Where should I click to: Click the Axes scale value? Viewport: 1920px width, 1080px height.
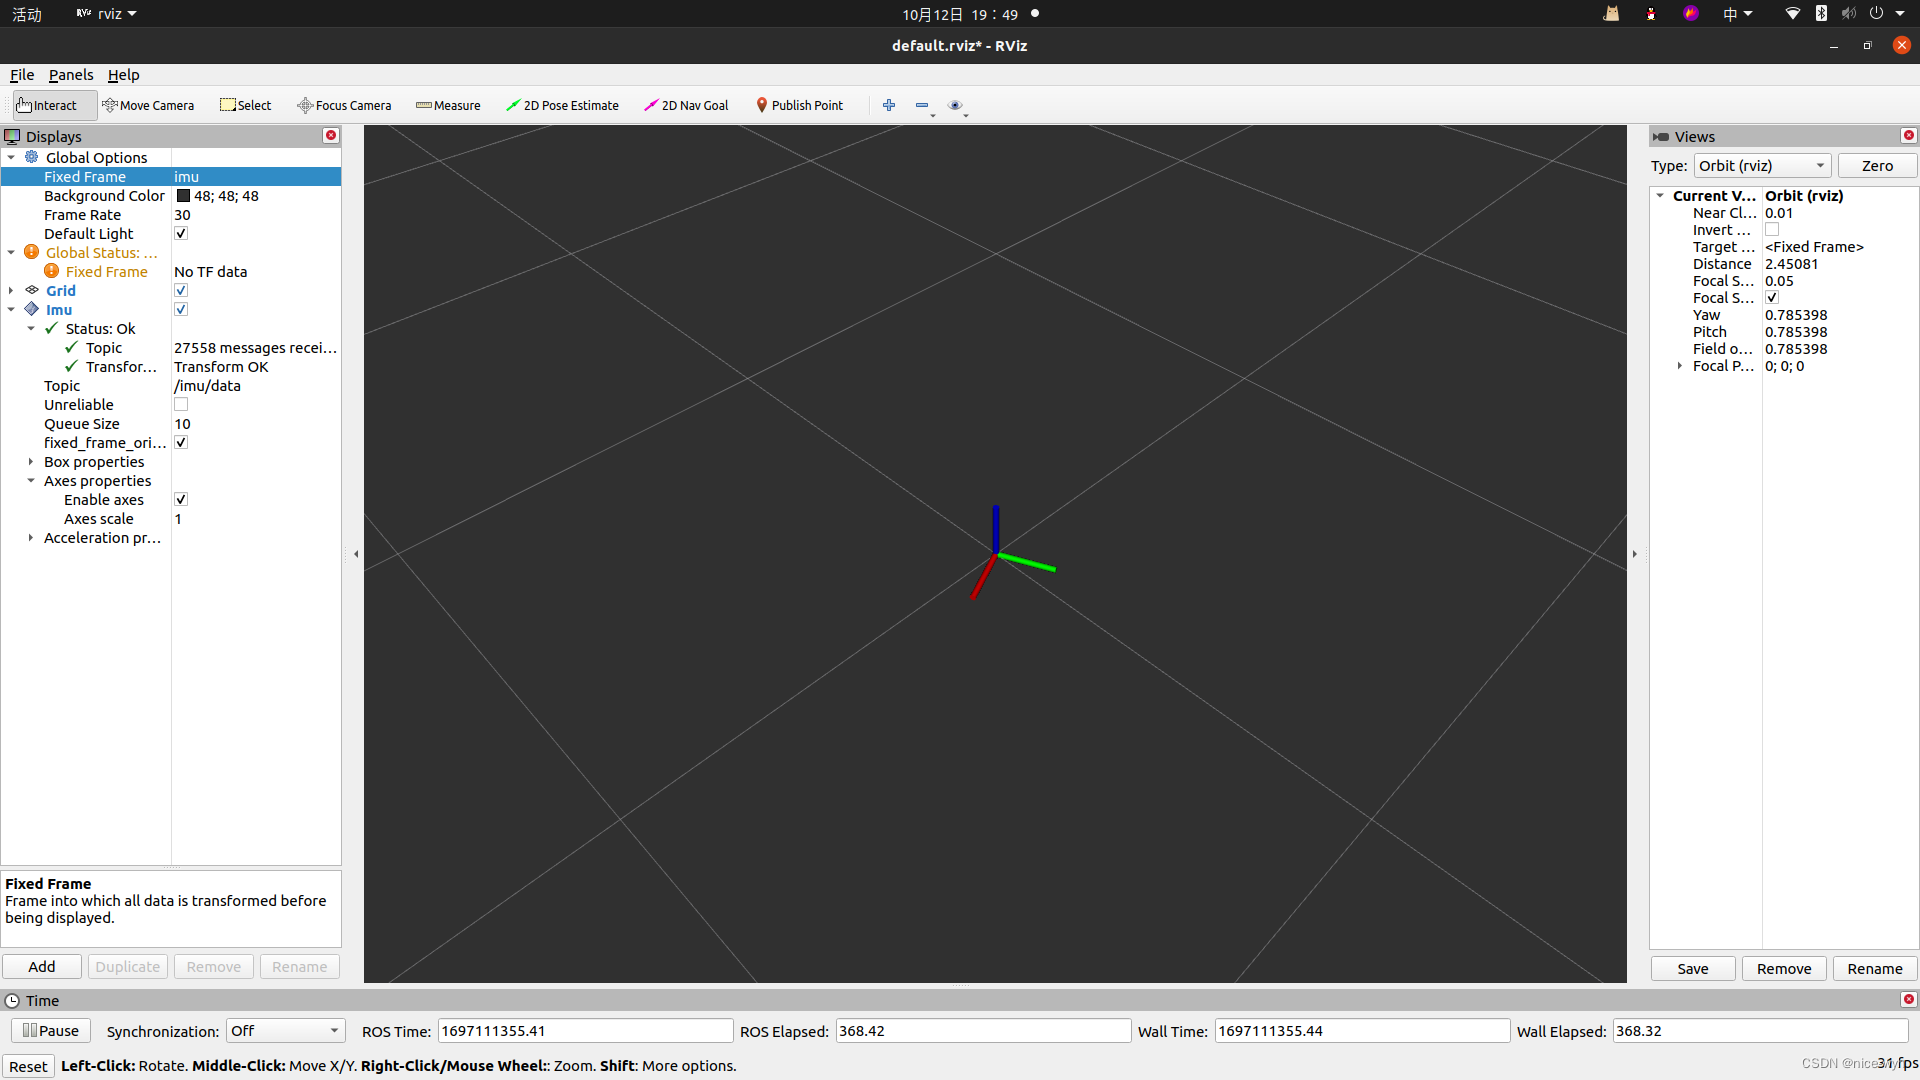(x=178, y=518)
